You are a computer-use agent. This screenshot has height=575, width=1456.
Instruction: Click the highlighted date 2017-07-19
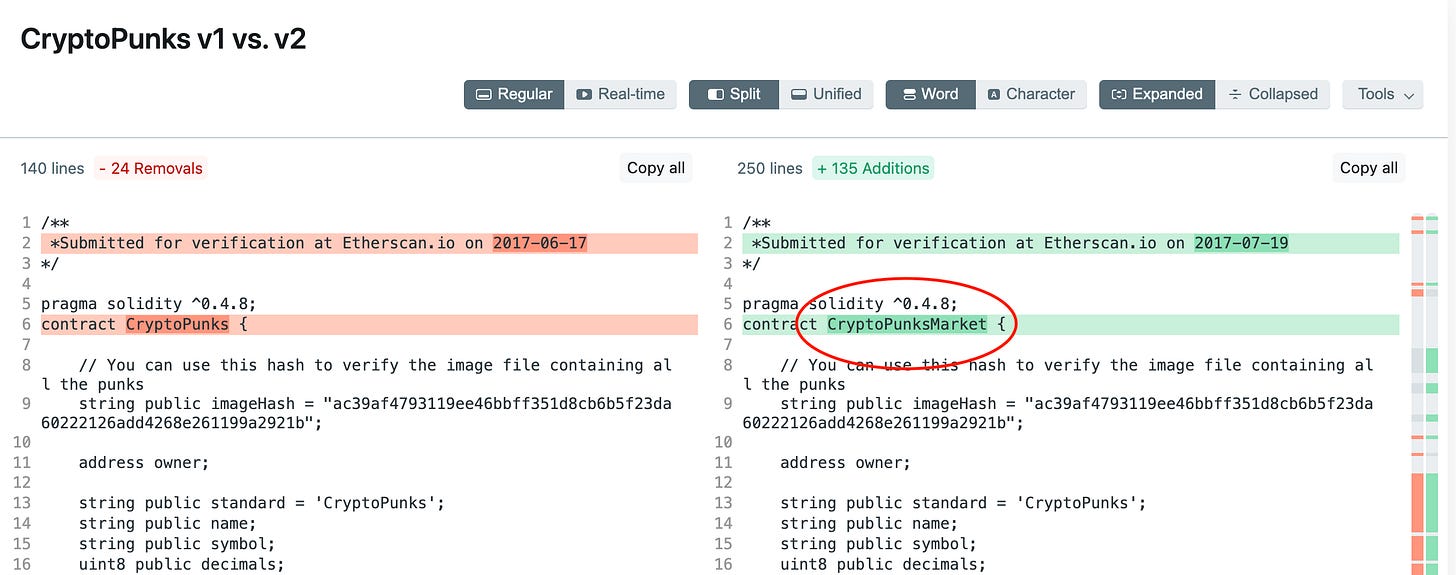[1241, 243]
